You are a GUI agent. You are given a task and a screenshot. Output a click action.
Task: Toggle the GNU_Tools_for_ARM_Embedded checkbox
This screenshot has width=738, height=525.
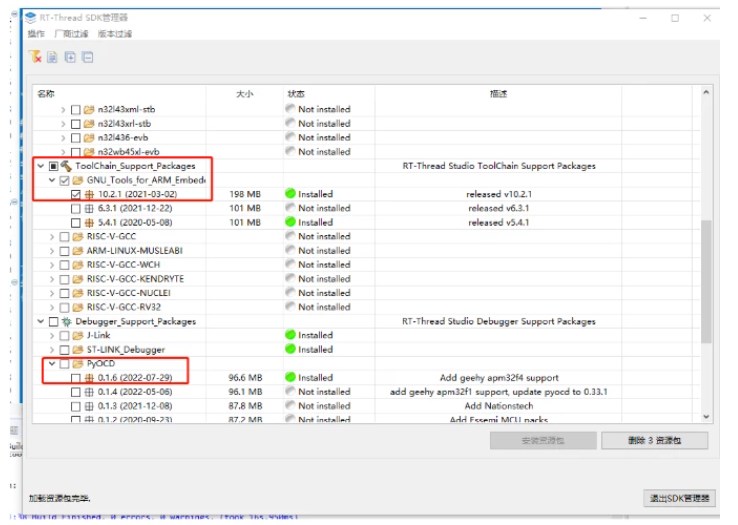[x=65, y=180]
